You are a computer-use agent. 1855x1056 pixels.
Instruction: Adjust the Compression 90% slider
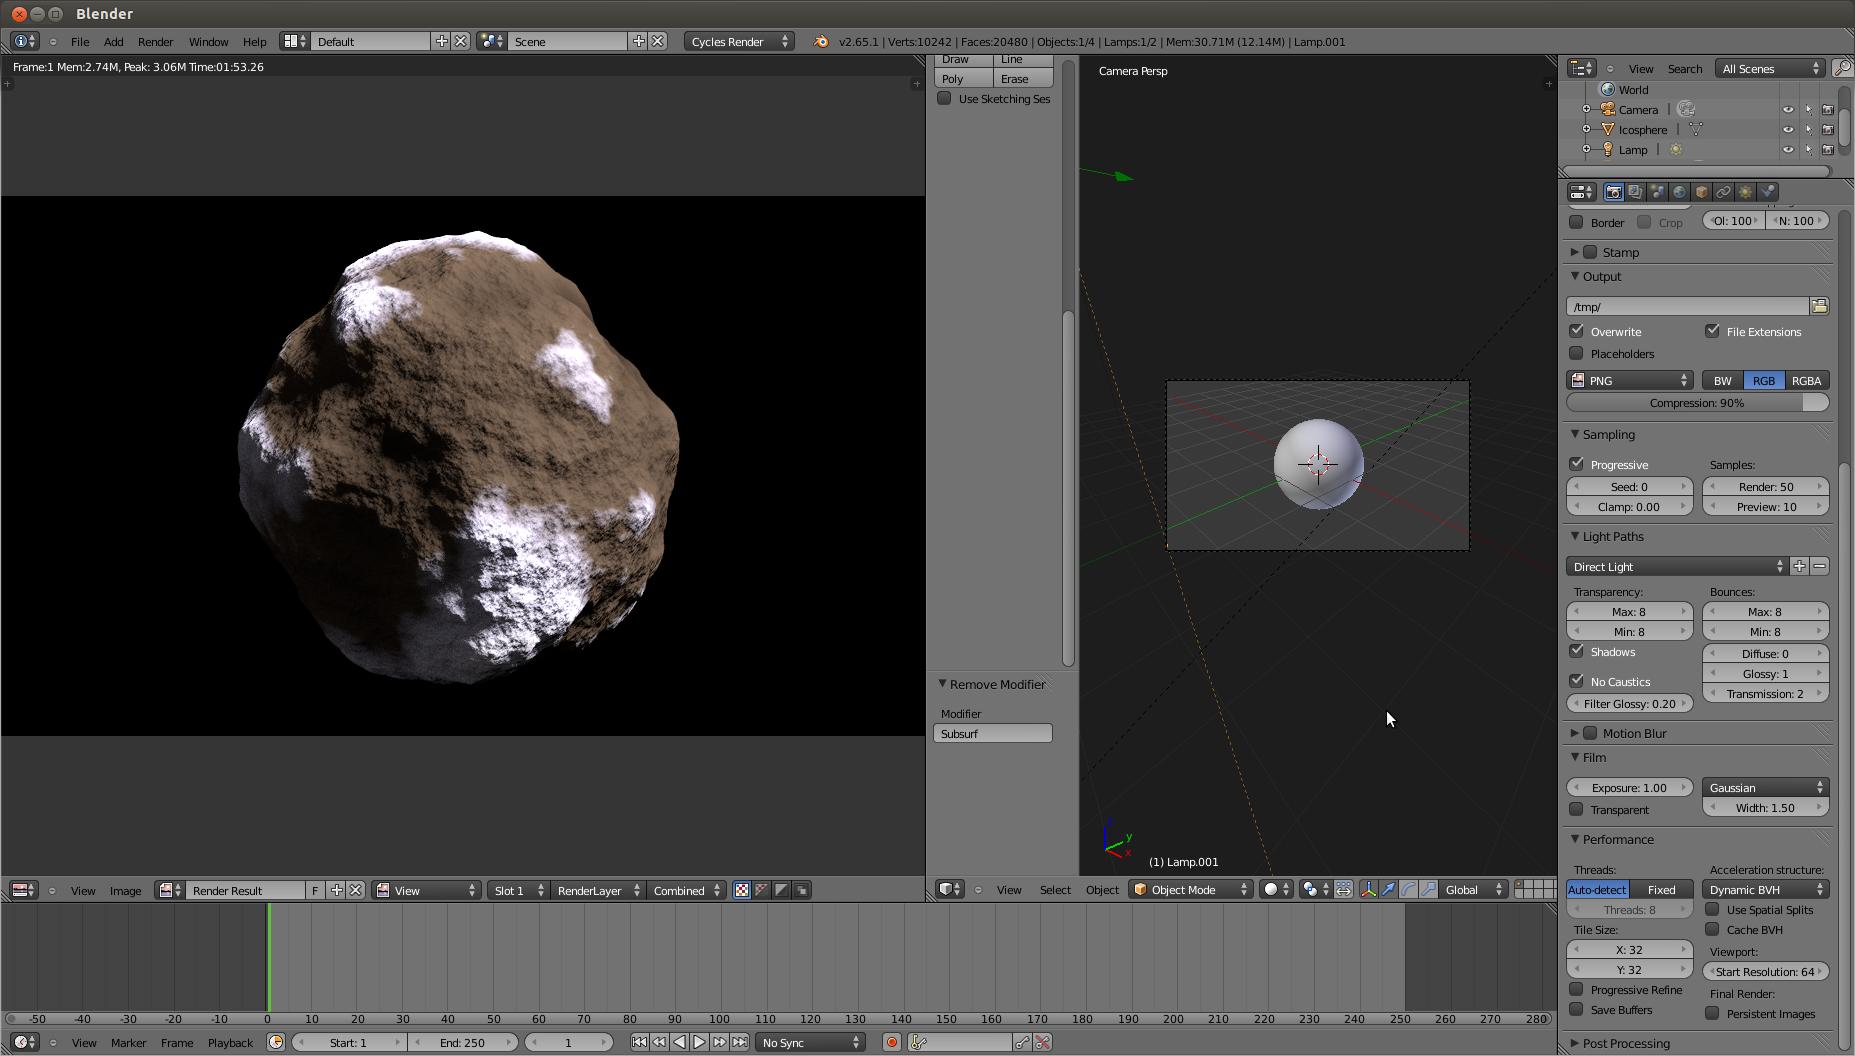pos(1697,402)
